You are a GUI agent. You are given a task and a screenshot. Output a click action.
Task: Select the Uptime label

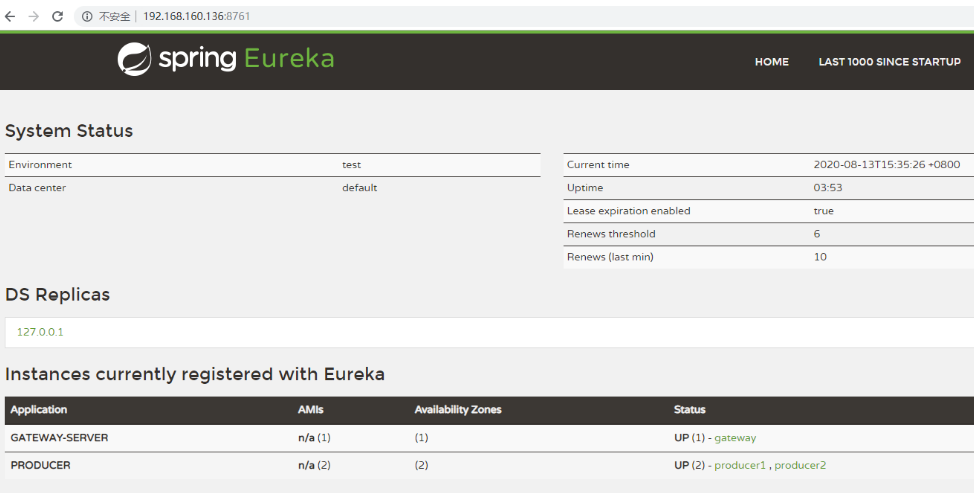[x=585, y=188]
